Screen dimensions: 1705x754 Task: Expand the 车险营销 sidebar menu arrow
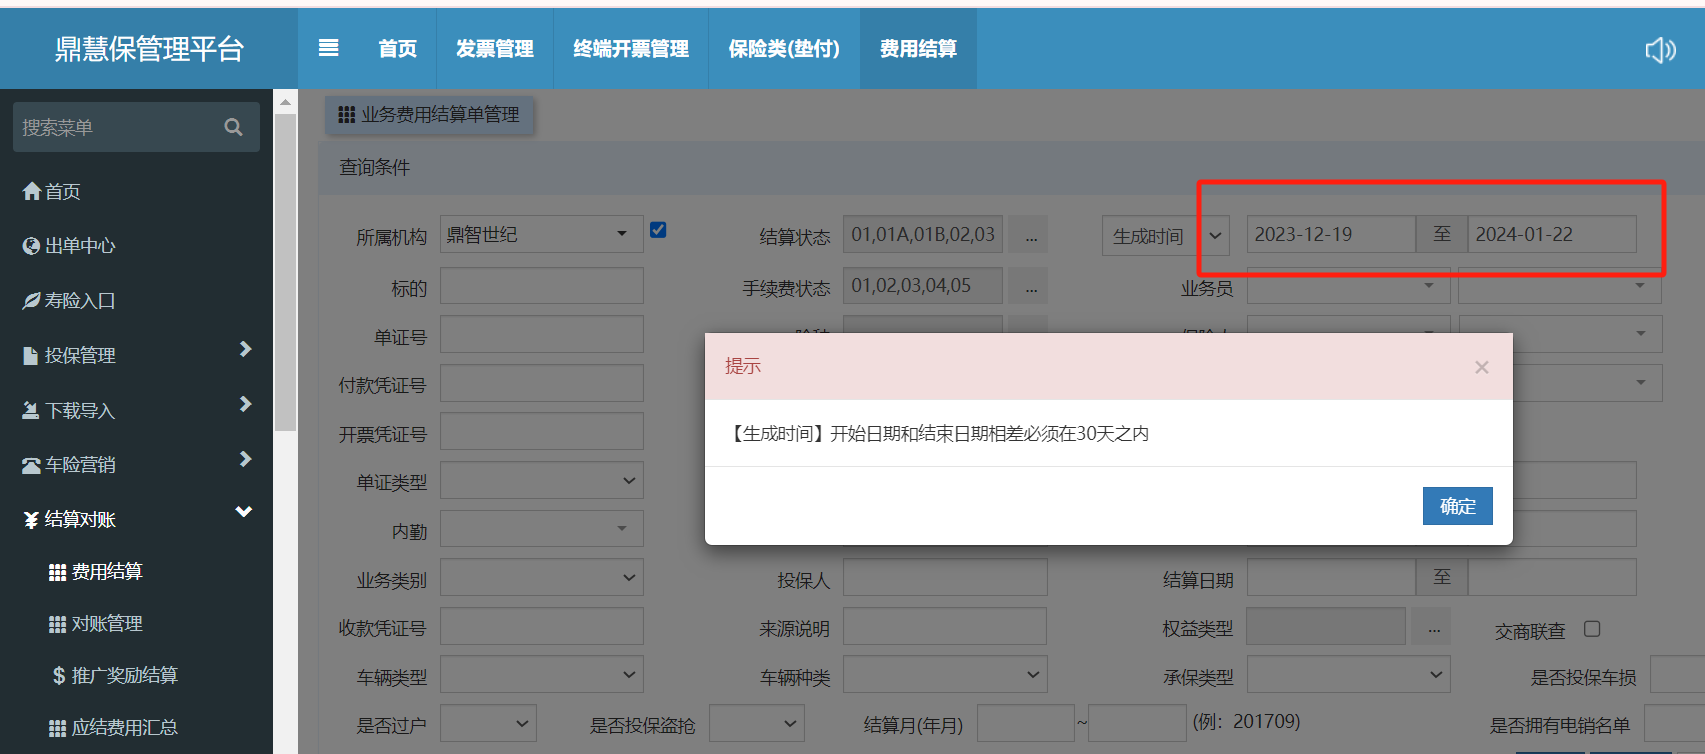click(x=245, y=459)
